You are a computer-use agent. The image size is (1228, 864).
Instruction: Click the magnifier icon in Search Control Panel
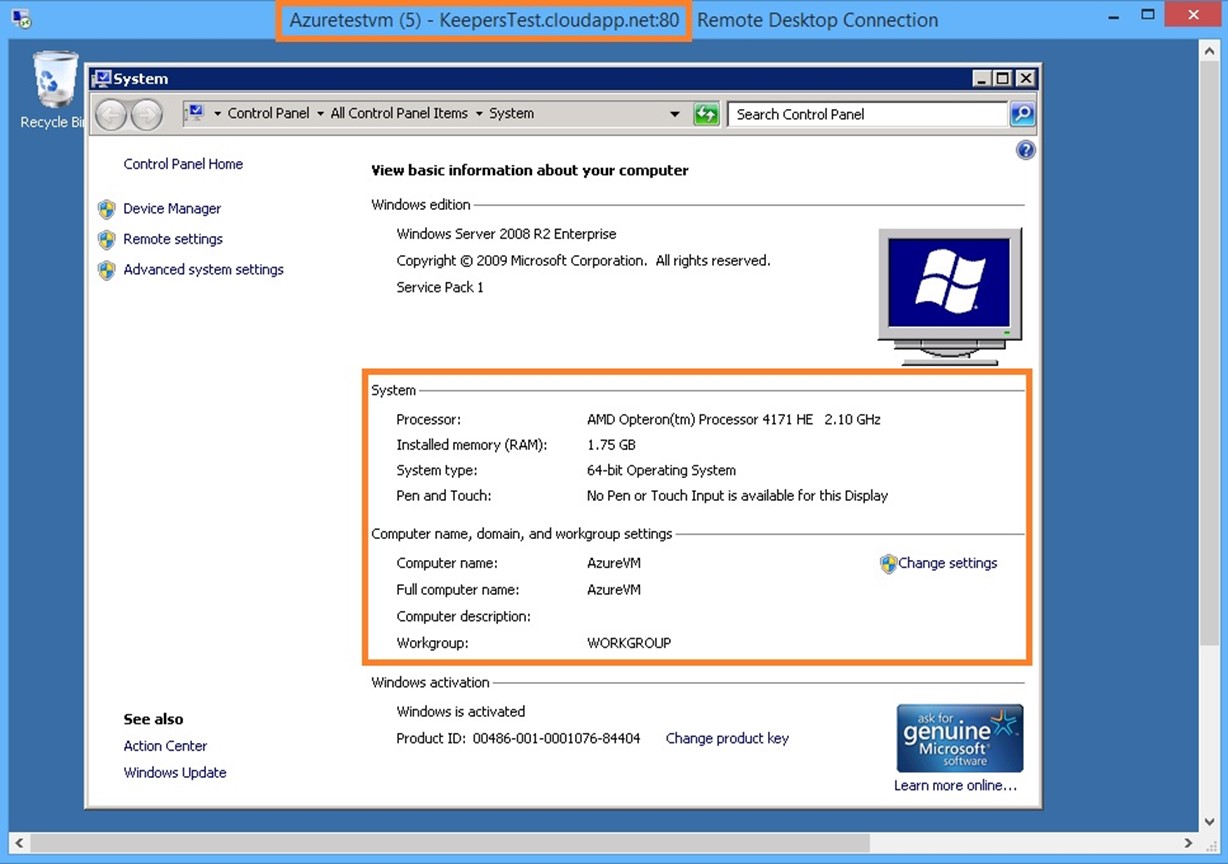click(1022, 114)
